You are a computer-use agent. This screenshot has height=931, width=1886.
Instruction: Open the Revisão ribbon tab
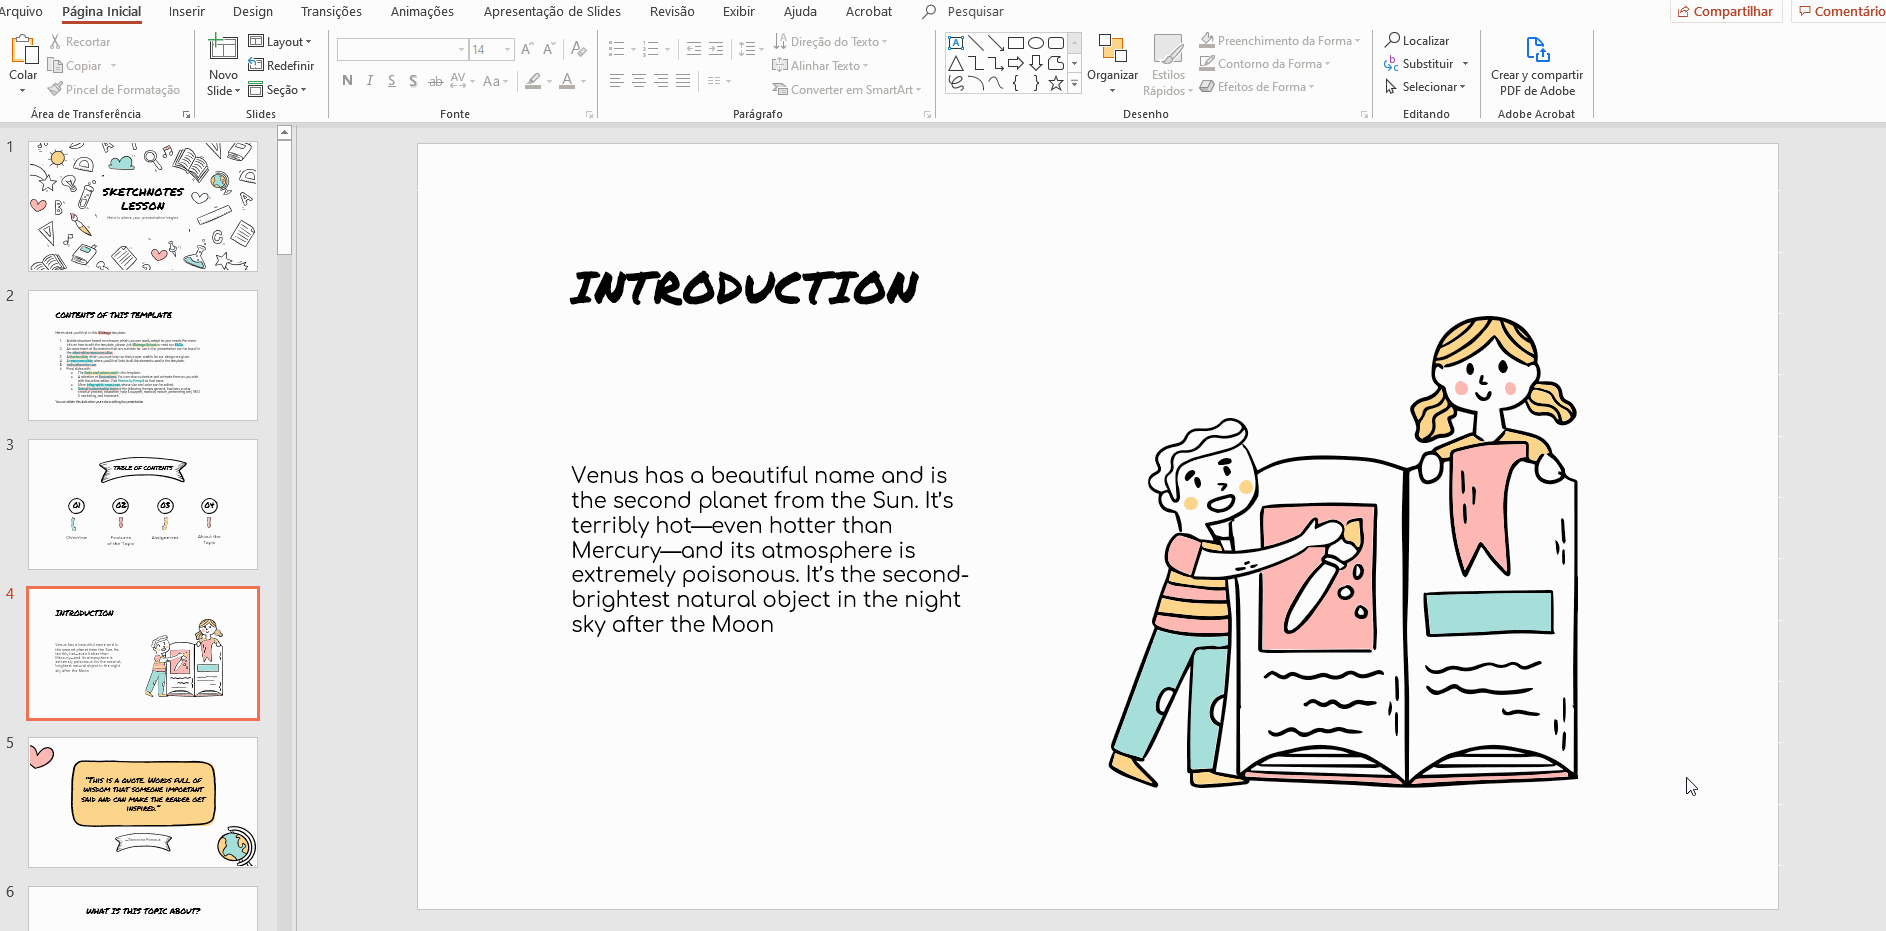(x=672, y=12)
